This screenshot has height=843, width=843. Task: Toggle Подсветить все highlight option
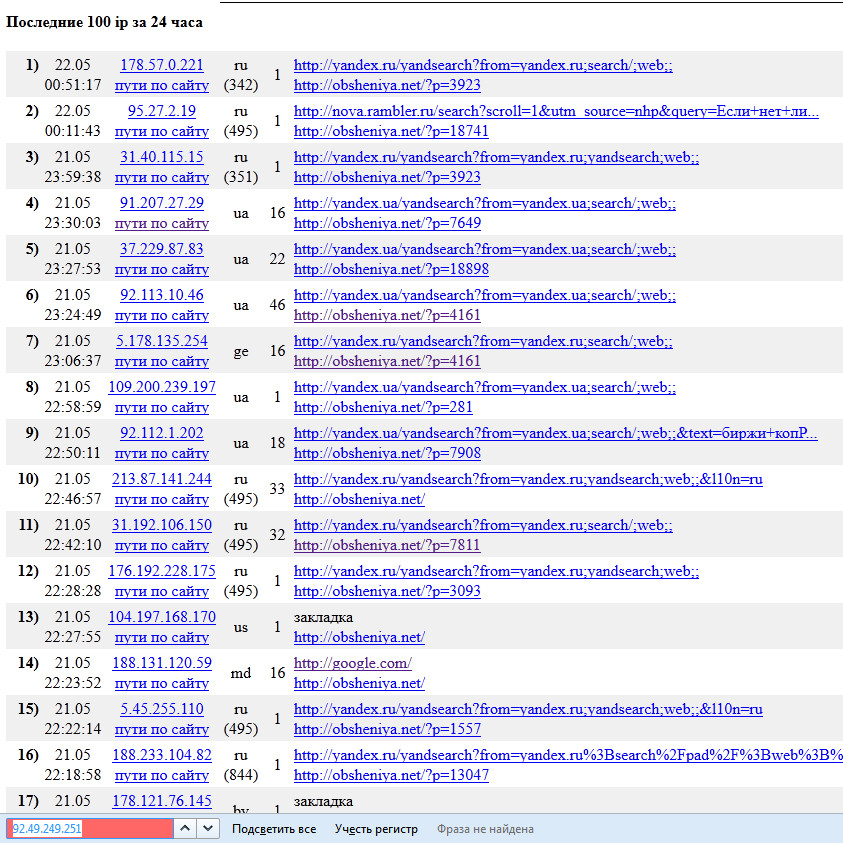tap(274, 829)
